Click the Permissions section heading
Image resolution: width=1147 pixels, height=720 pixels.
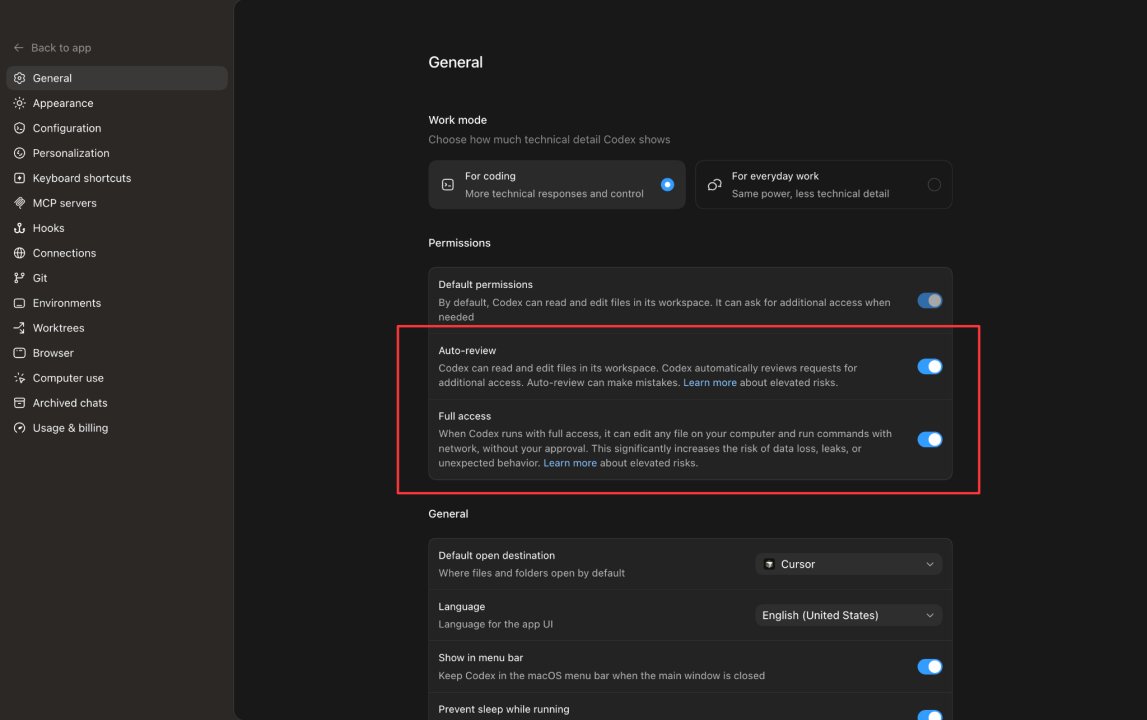coord(459,243)
